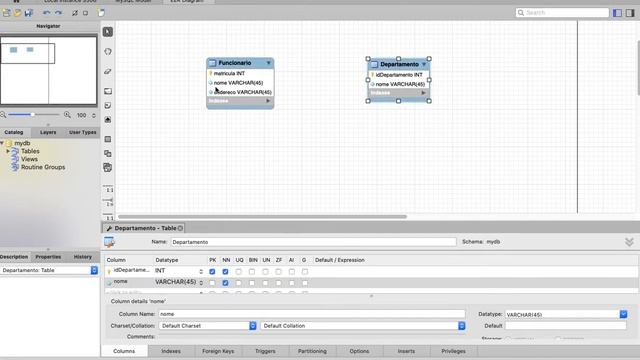
Task: Uncheck NN for idDepartamento column
Action: coord(225,271)
